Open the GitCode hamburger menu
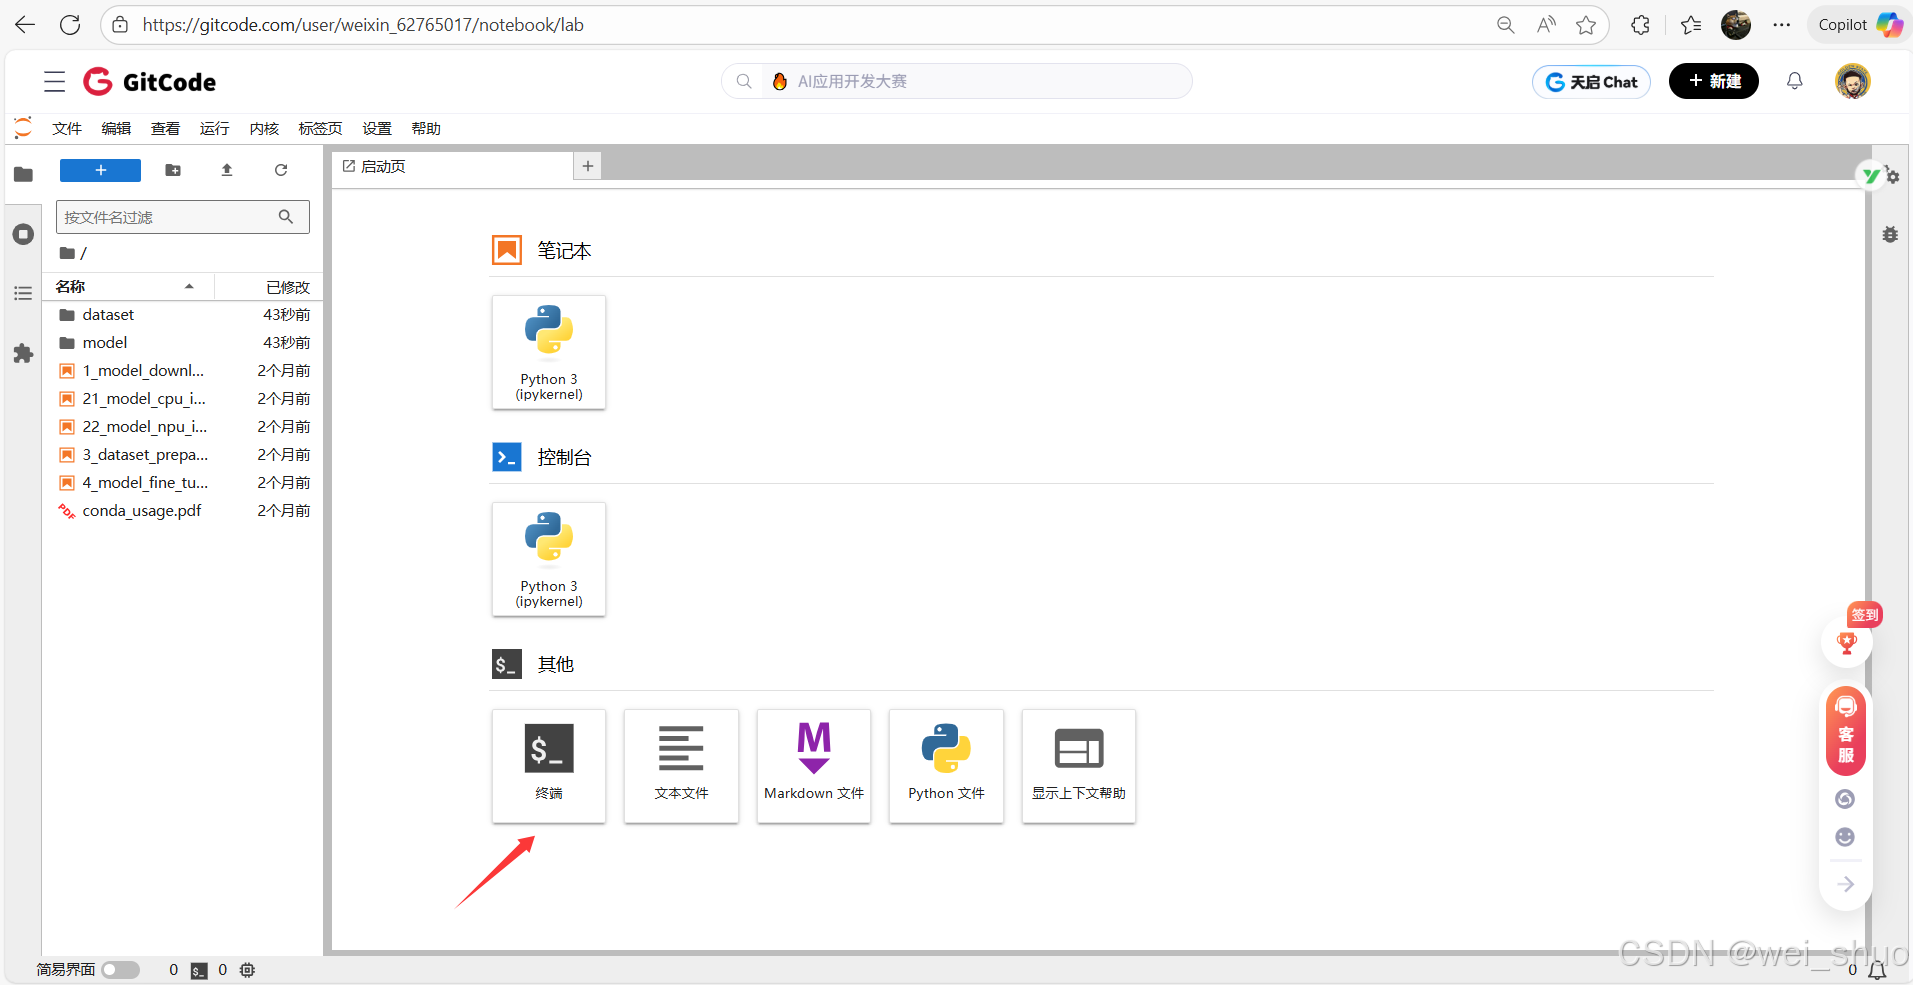This screenshot has width=1913, height=985. pyautogui.click(x=55, y=82)
